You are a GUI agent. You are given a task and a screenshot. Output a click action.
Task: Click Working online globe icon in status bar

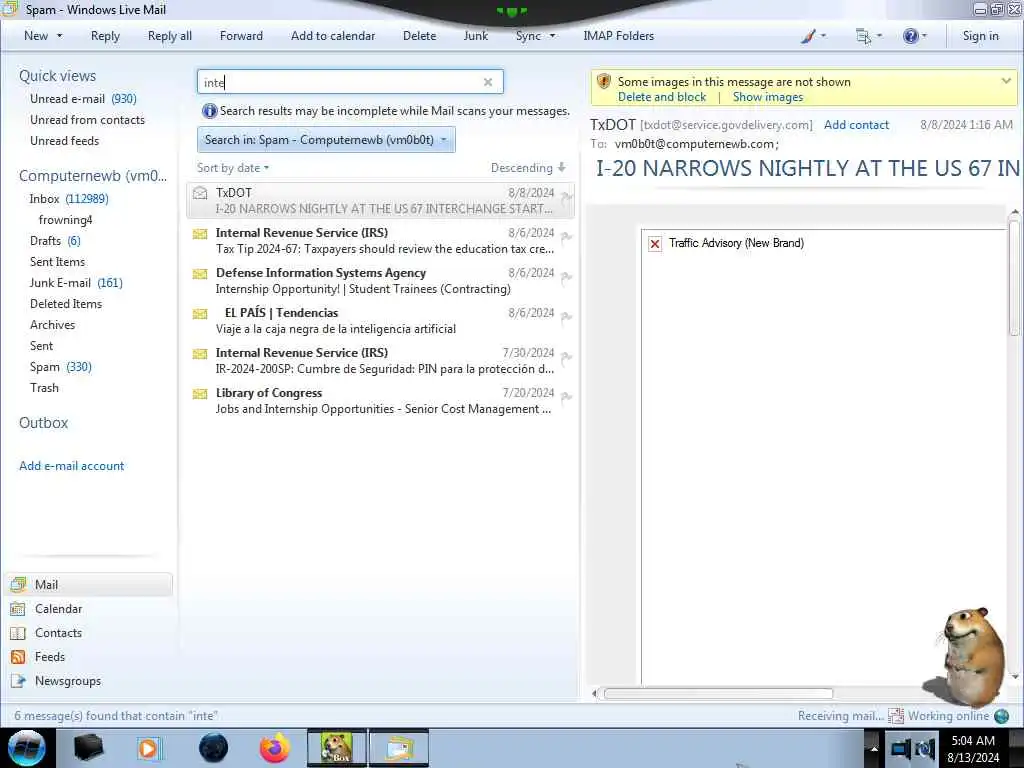coord(1001,716)
